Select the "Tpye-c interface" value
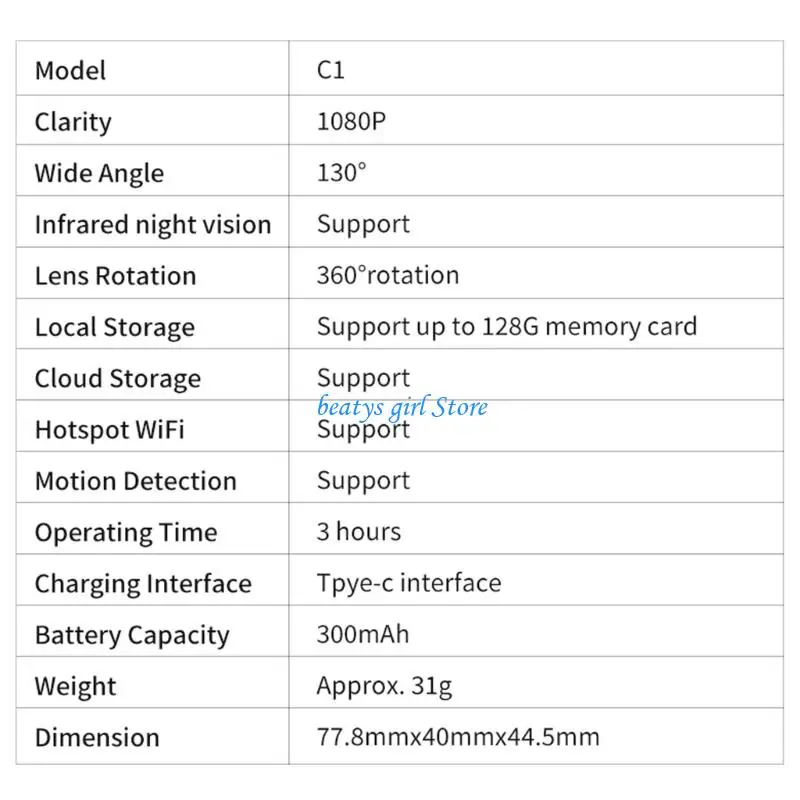 (x=409, y=583)
